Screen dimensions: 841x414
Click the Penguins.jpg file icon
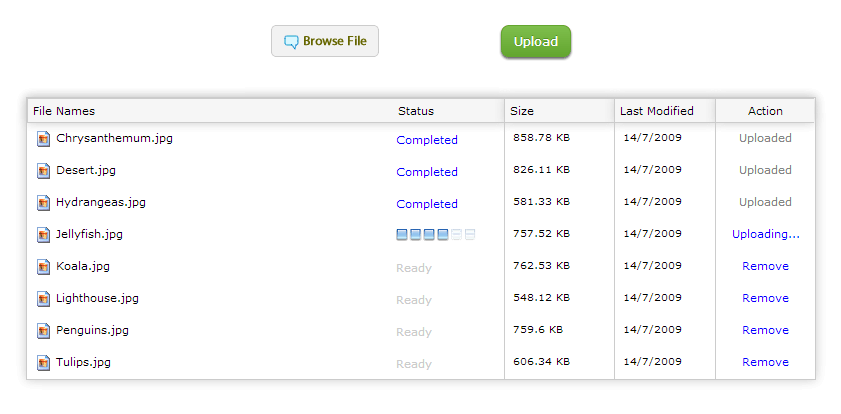(x=43, y=331)
